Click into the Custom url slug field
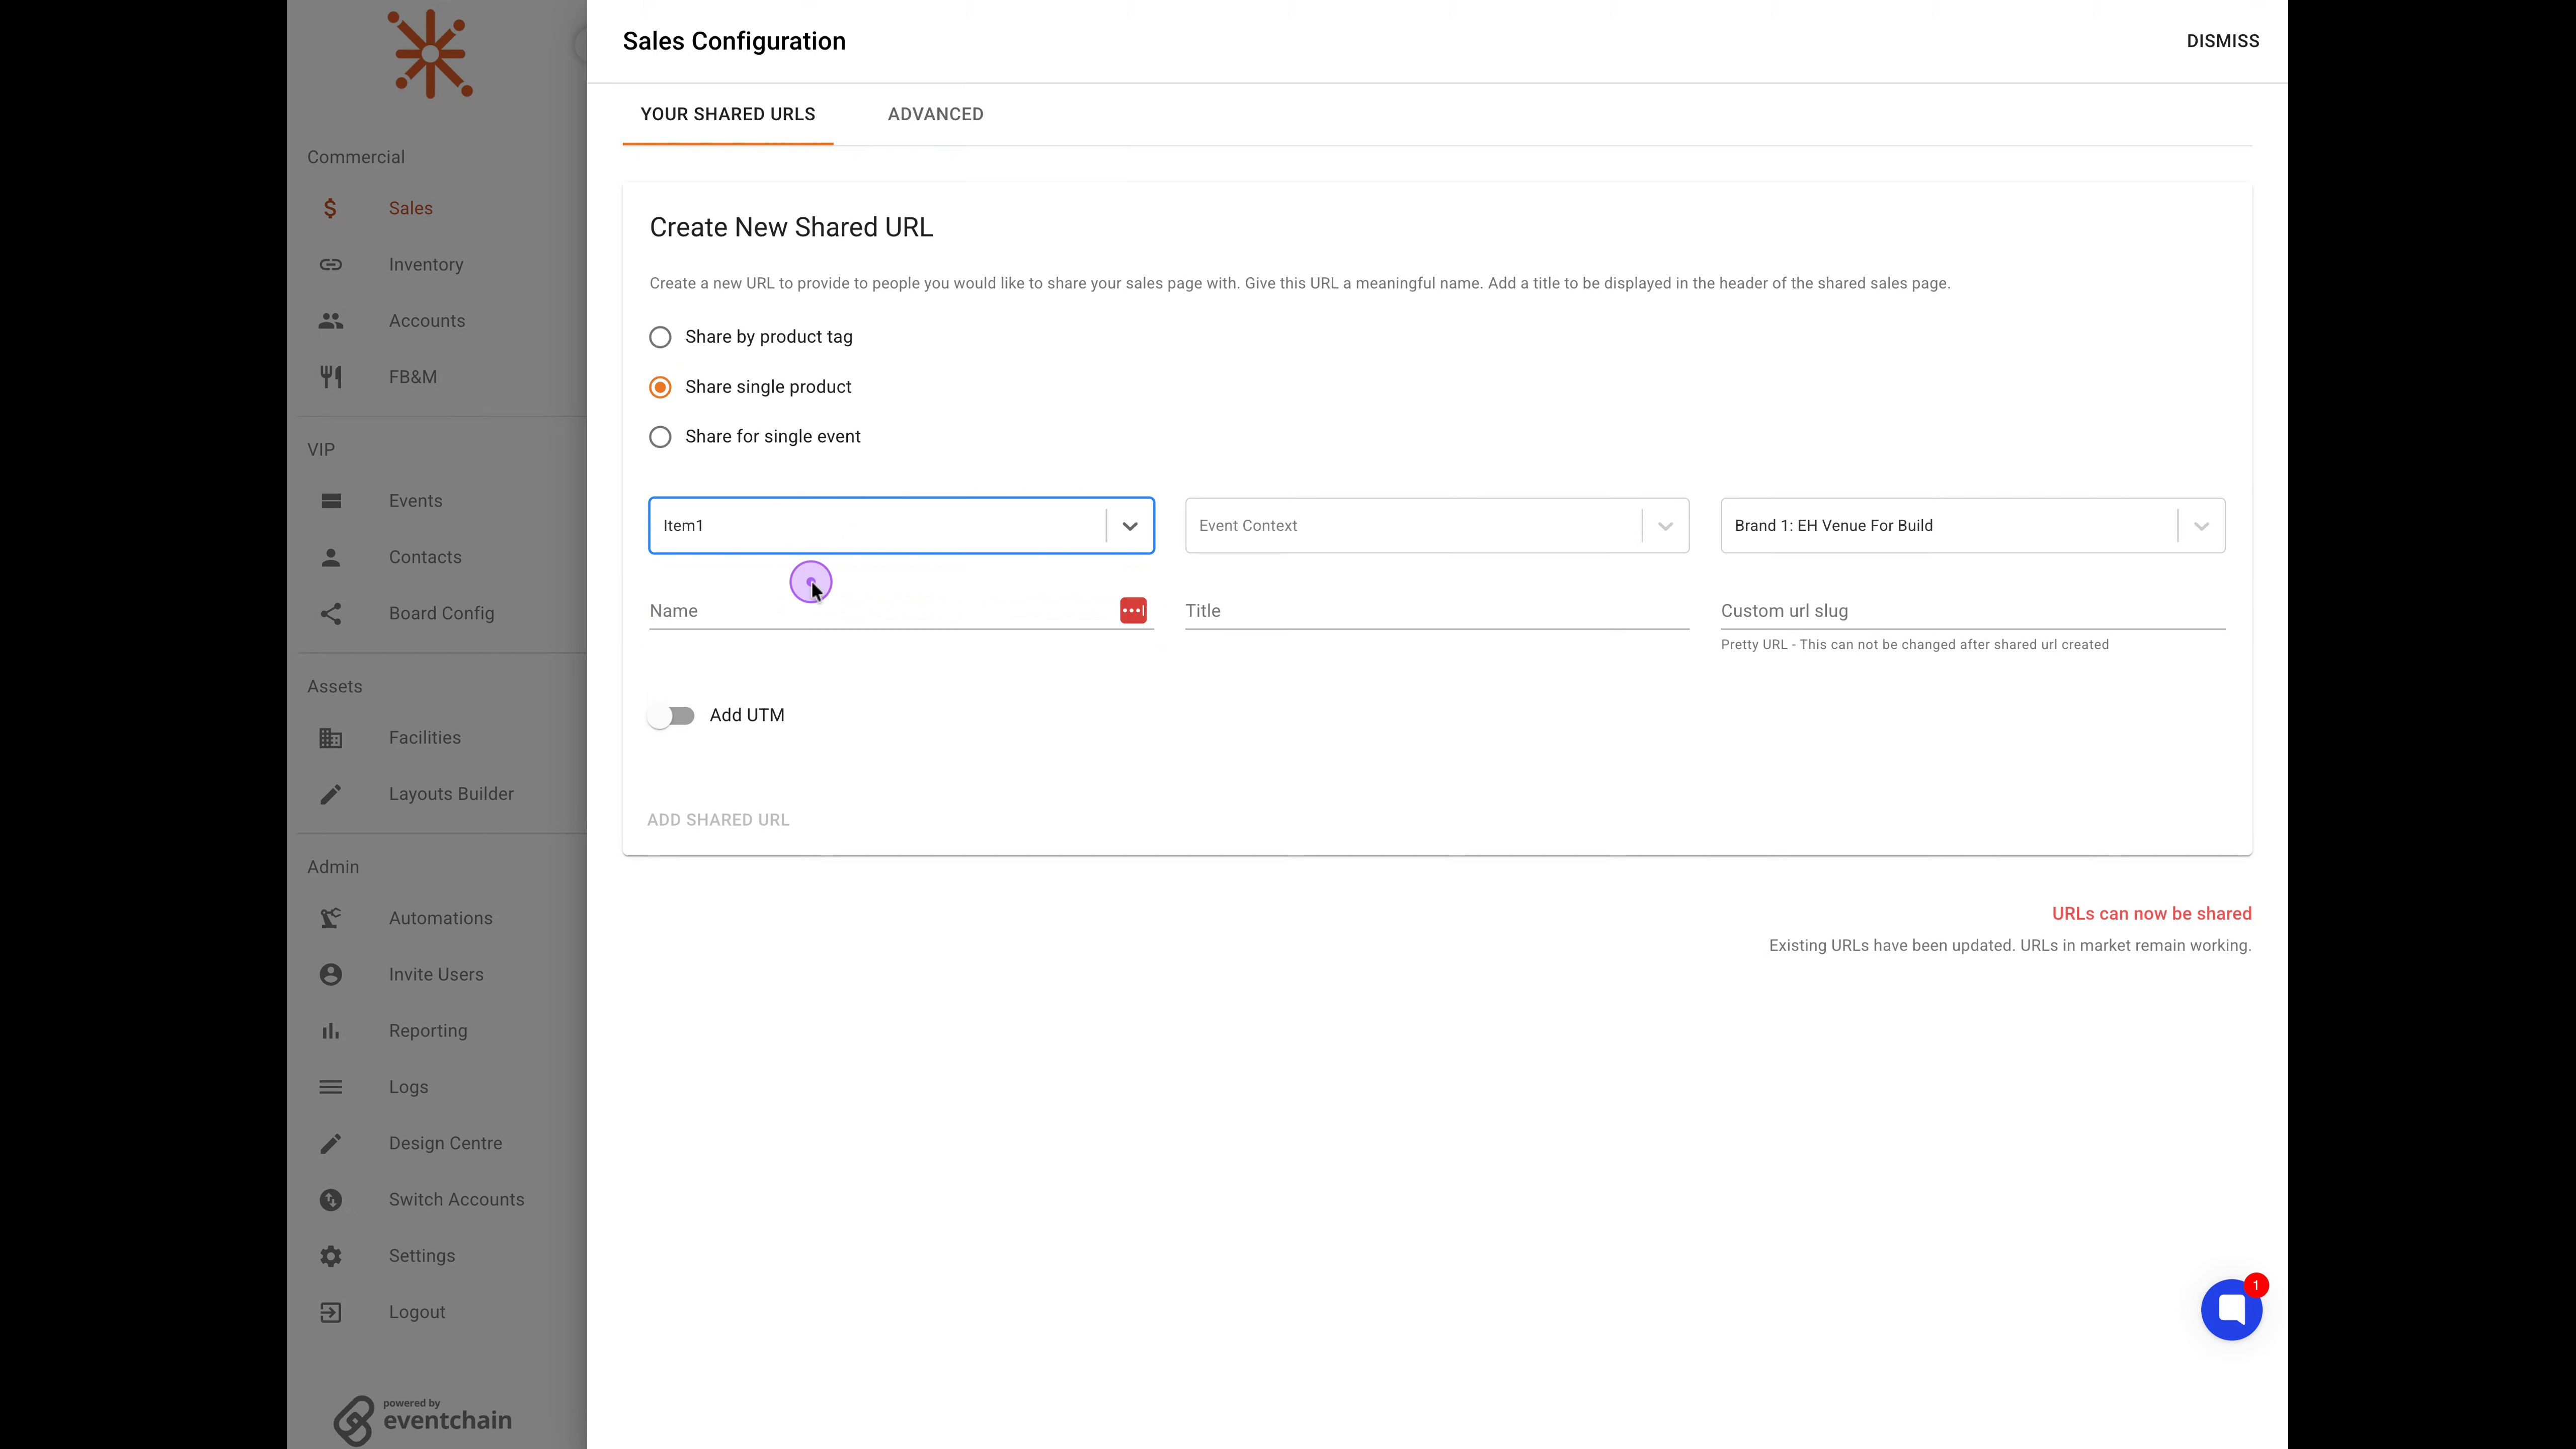The width and height of the screenshot is (2576, 1449). [x=1972, y=610]
